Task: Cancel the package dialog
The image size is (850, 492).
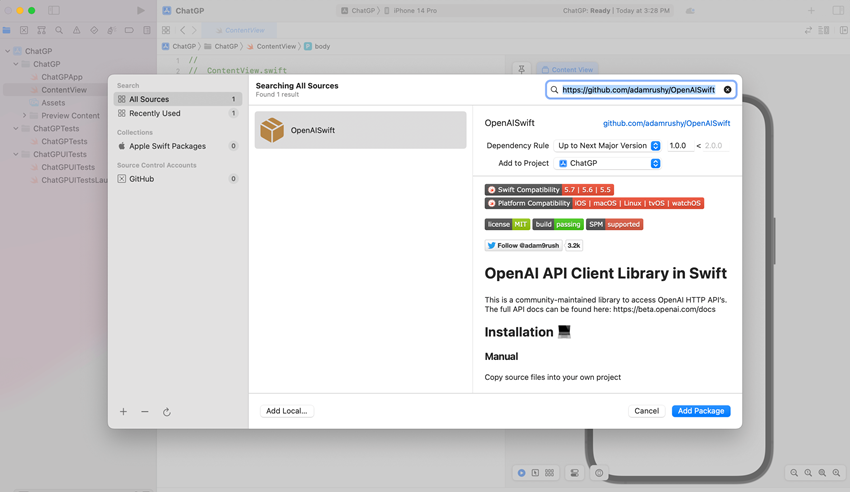Action: [646, 411]
